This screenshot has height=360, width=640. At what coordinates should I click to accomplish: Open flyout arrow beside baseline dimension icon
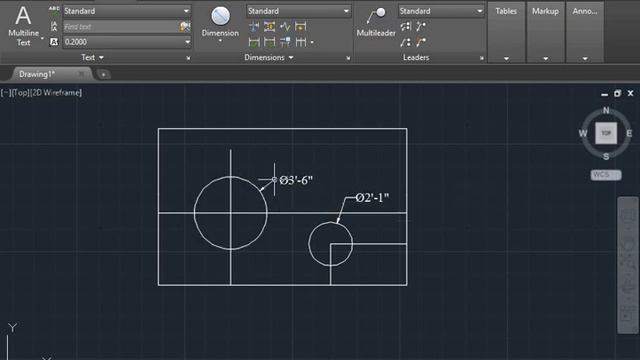[x=312, y=42]
